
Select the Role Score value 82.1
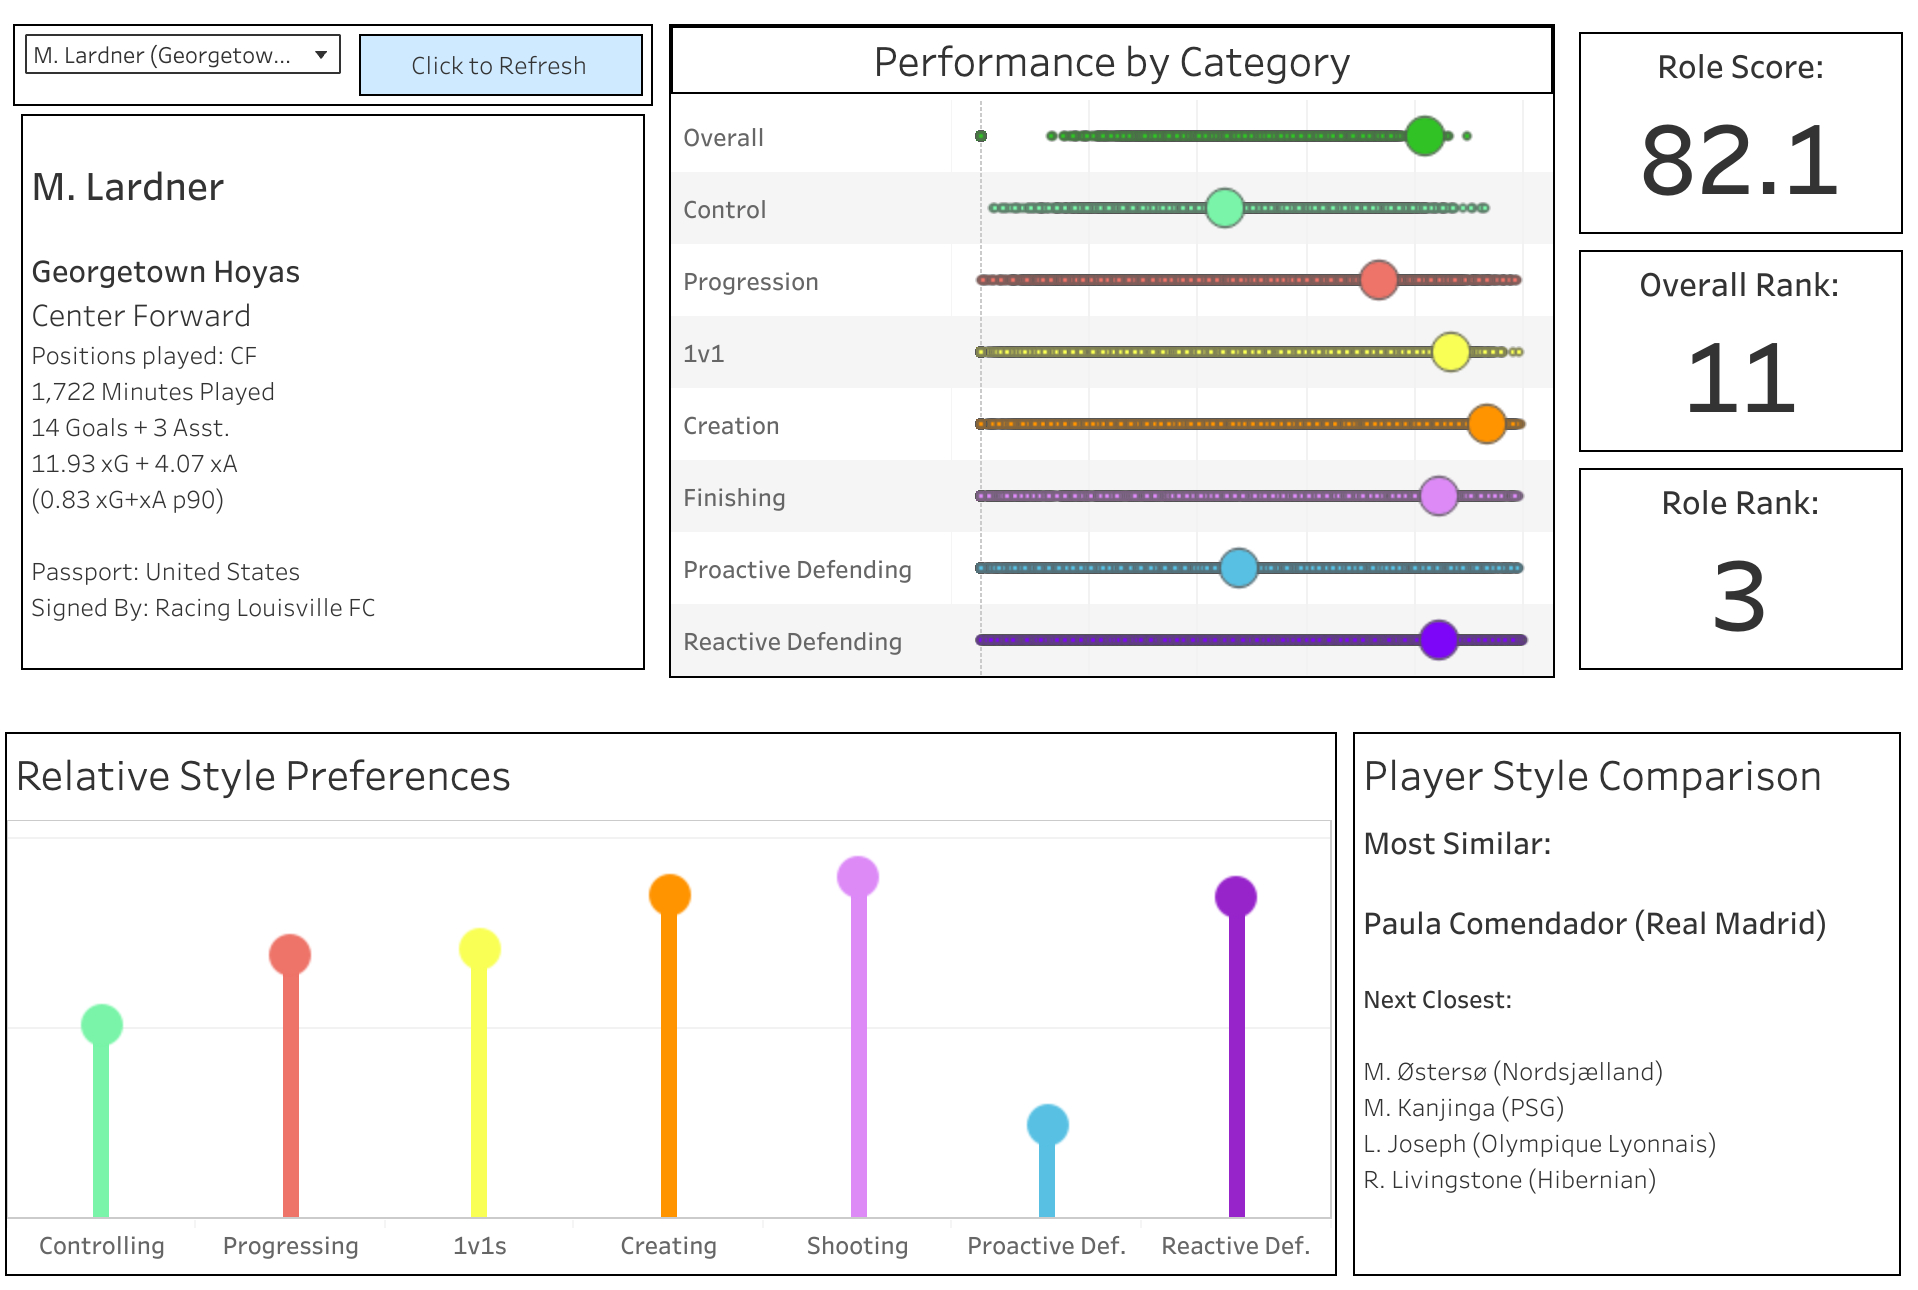pos(1739,162)
